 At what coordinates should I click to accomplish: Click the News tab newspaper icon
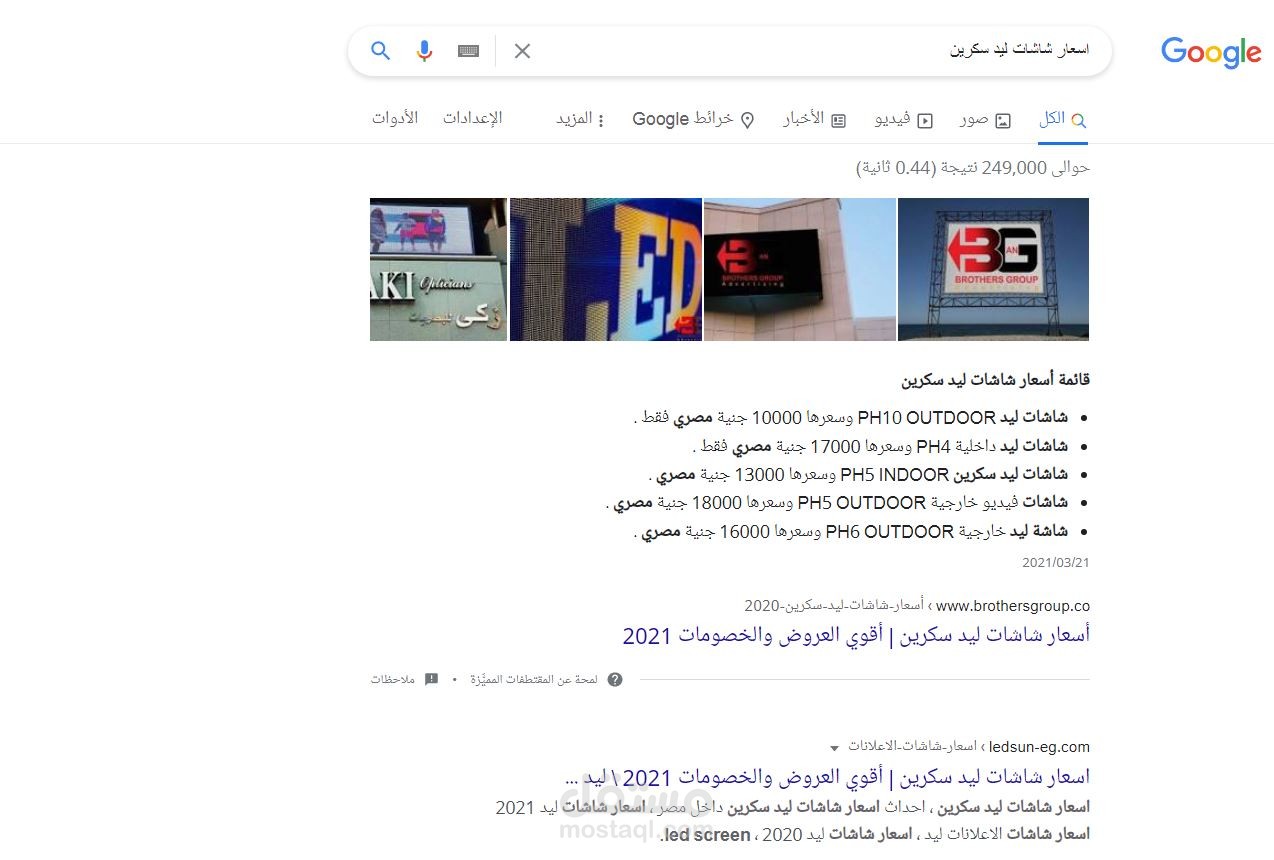coord(839,120)
